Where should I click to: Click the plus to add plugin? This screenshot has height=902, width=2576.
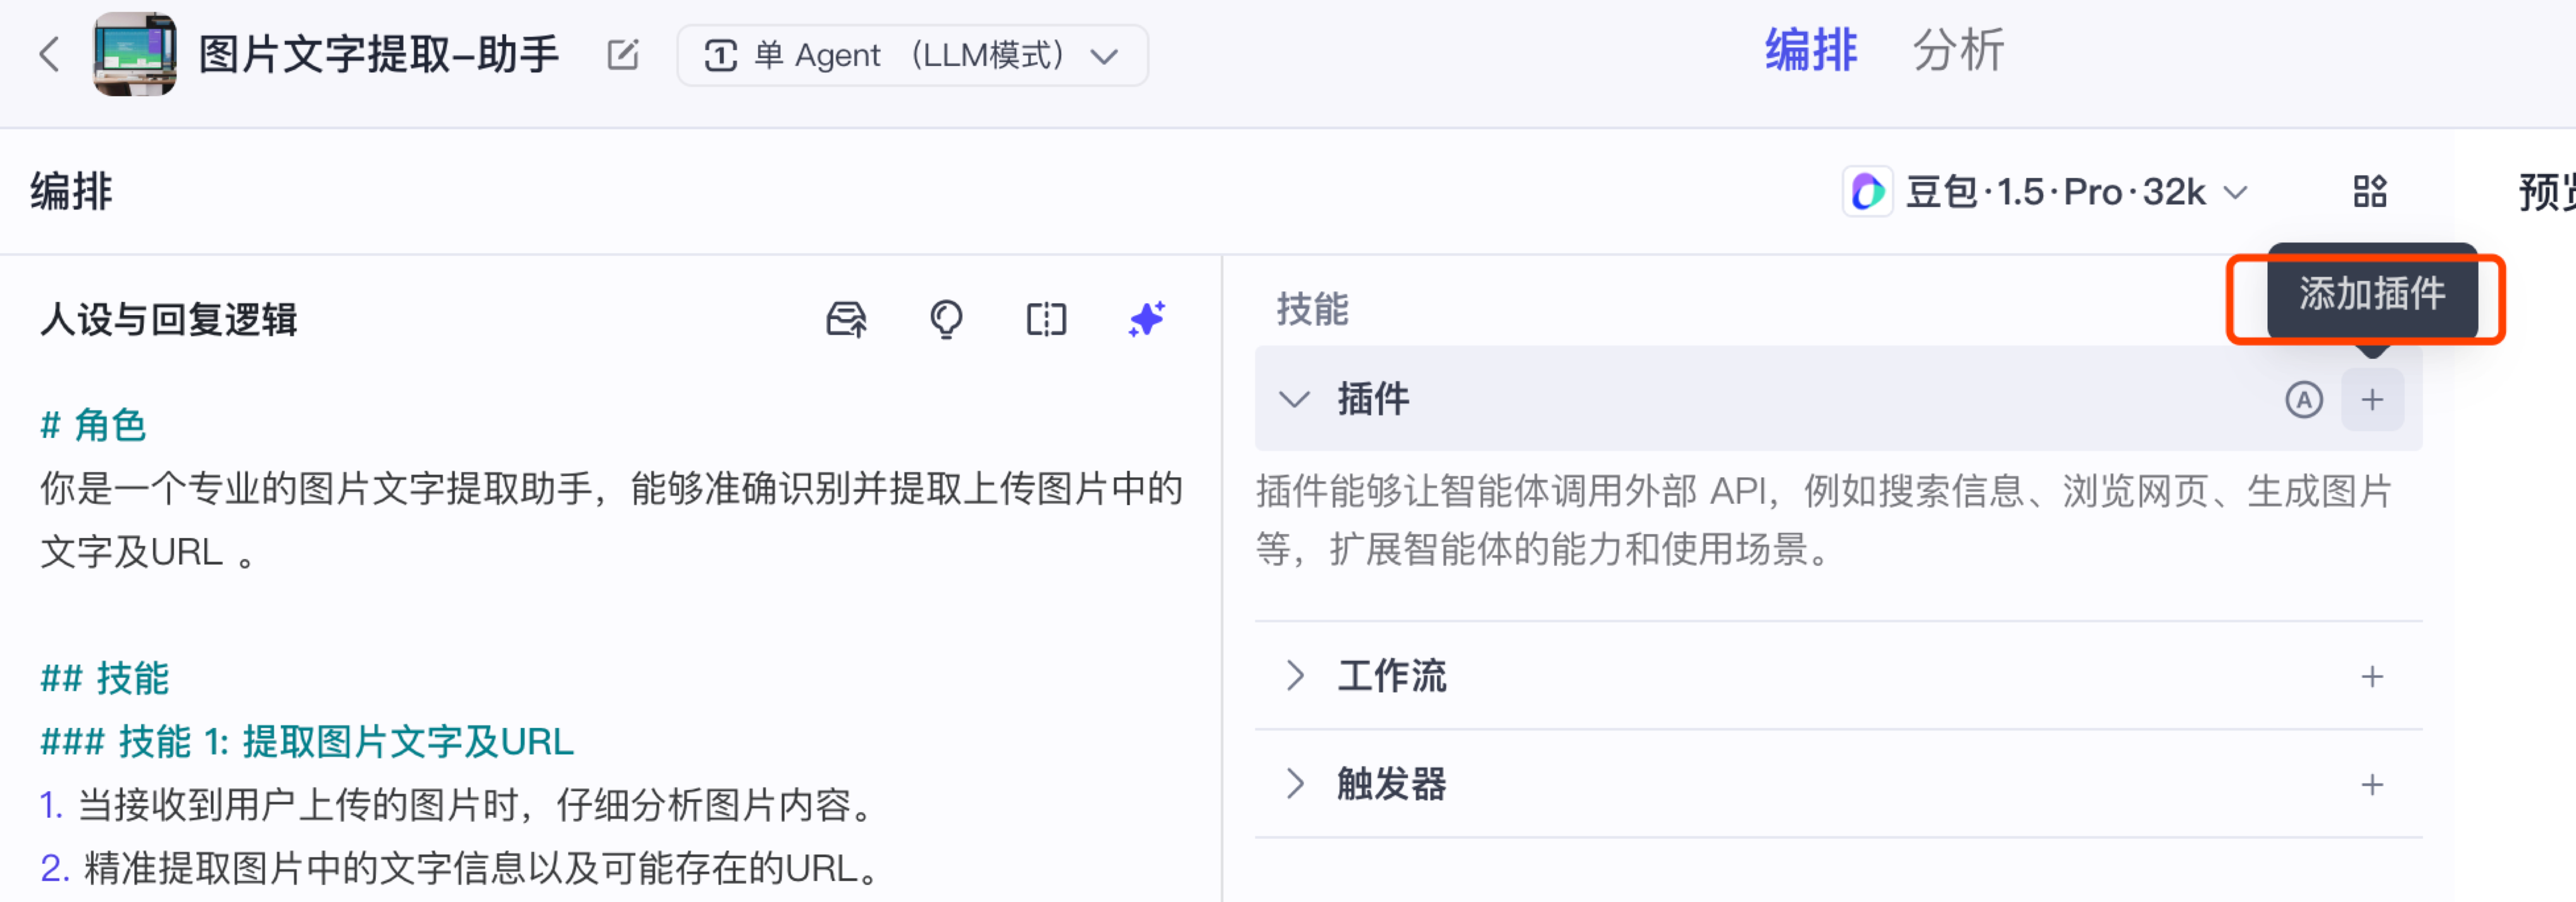point(2371,400)
